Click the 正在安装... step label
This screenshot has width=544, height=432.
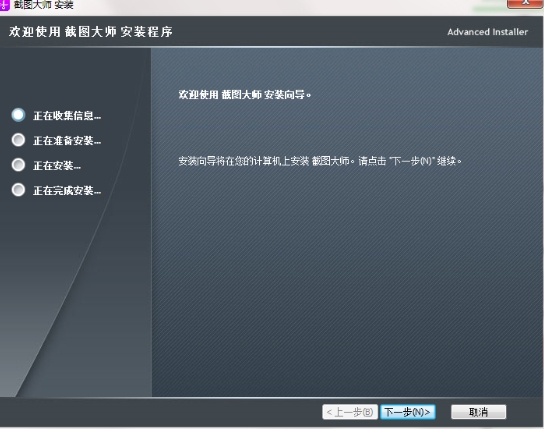[57, 166]
